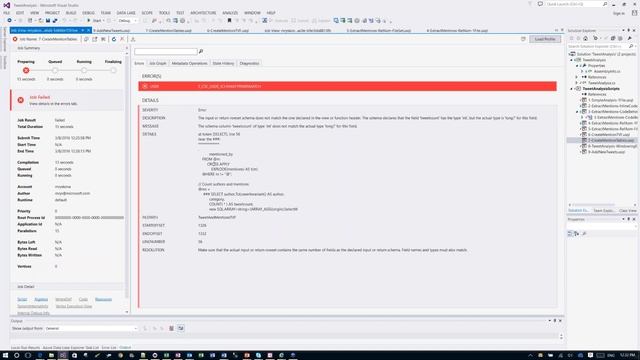Click the Class View tab
Viewport: 640px width, 360px height.
pyautogui.click(x=628, y=211)
